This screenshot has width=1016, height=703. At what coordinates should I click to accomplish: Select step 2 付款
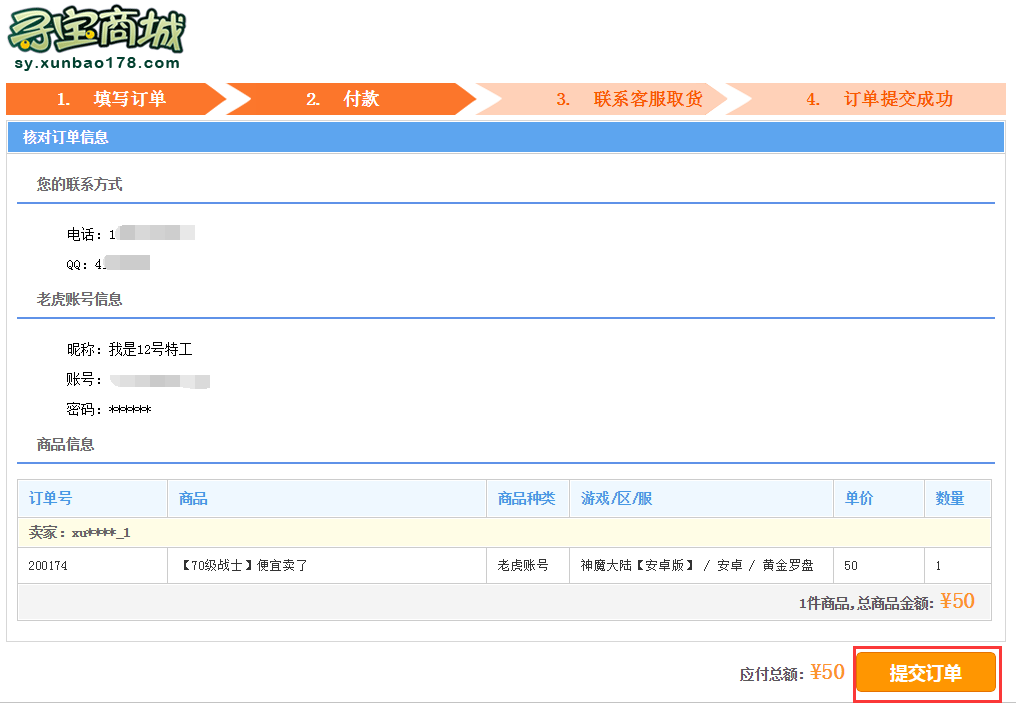343,99
